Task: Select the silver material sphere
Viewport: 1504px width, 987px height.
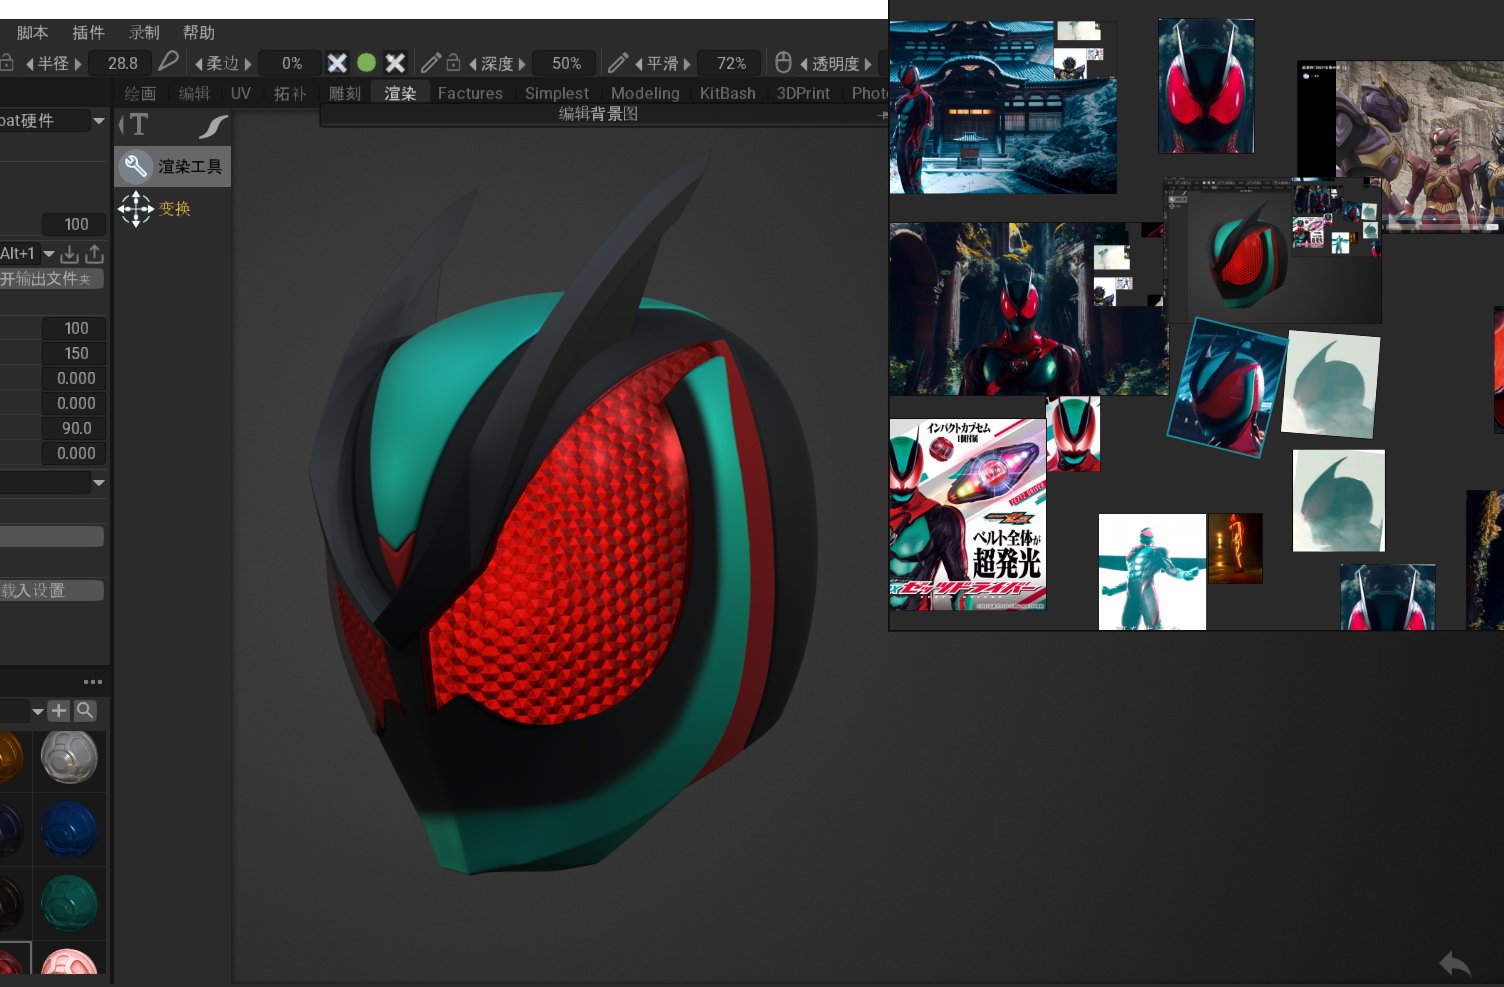Action: click(69, 757)
